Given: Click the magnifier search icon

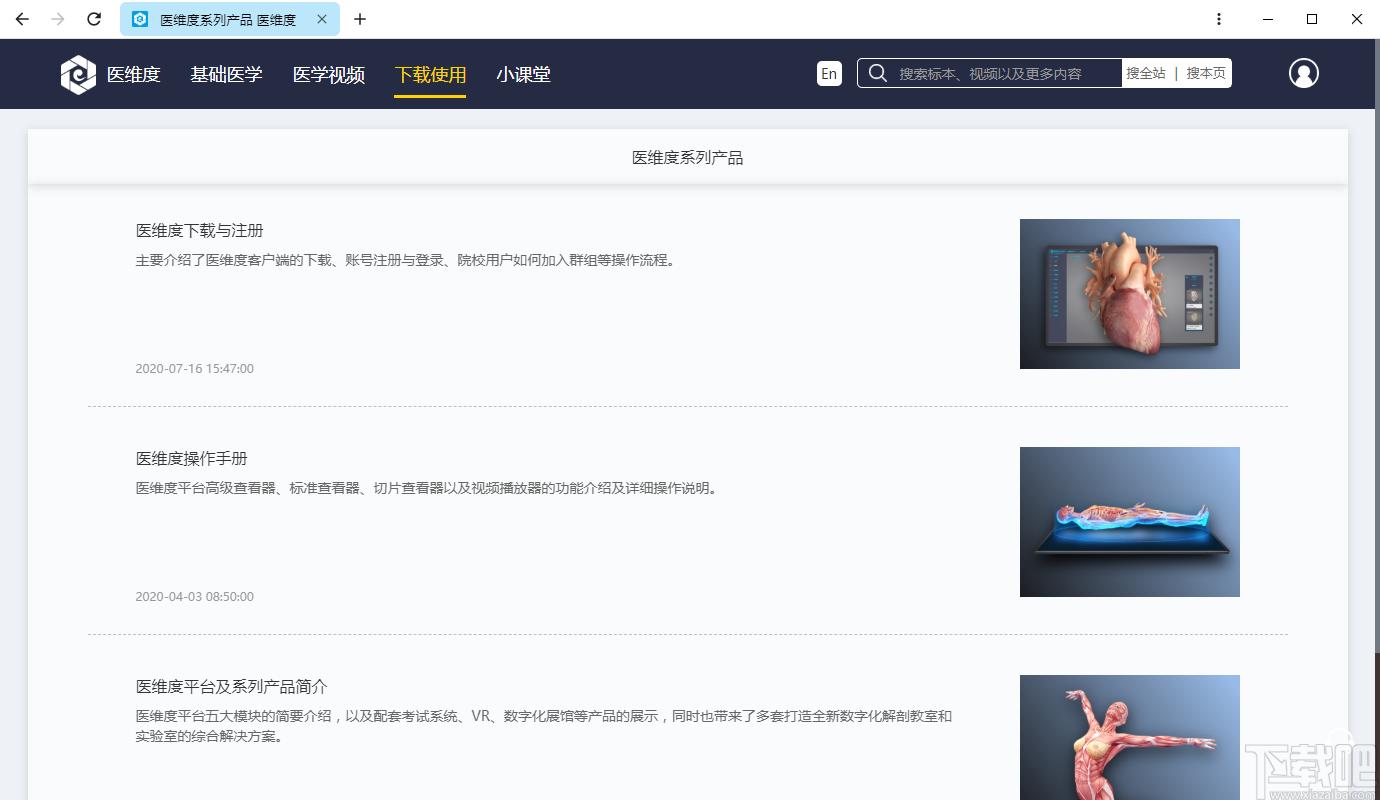Looking at the screenshot, I should coord(878,73).
